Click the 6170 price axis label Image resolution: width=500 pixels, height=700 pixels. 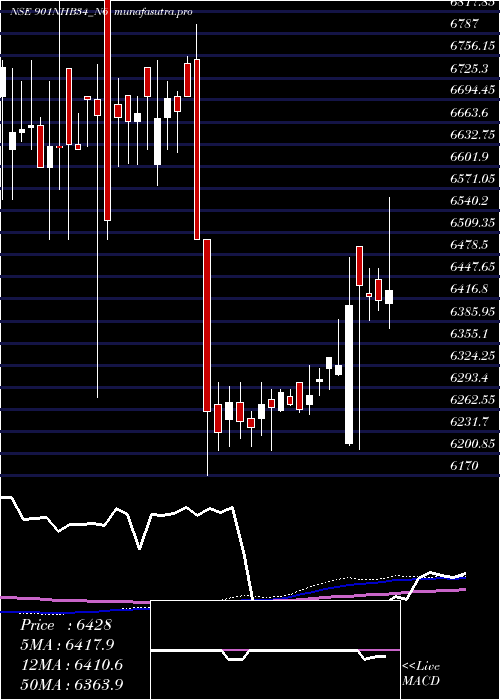click(x=464, y=466)
